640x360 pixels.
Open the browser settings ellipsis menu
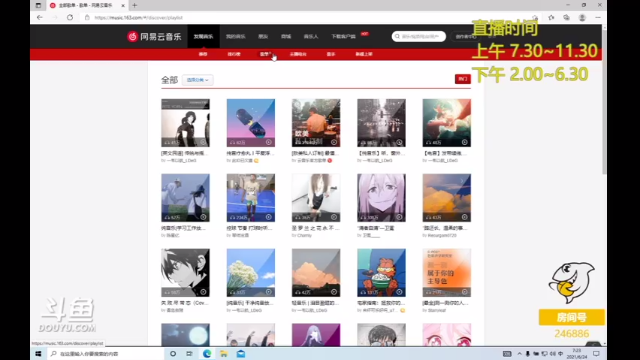[x=598, y=18]
